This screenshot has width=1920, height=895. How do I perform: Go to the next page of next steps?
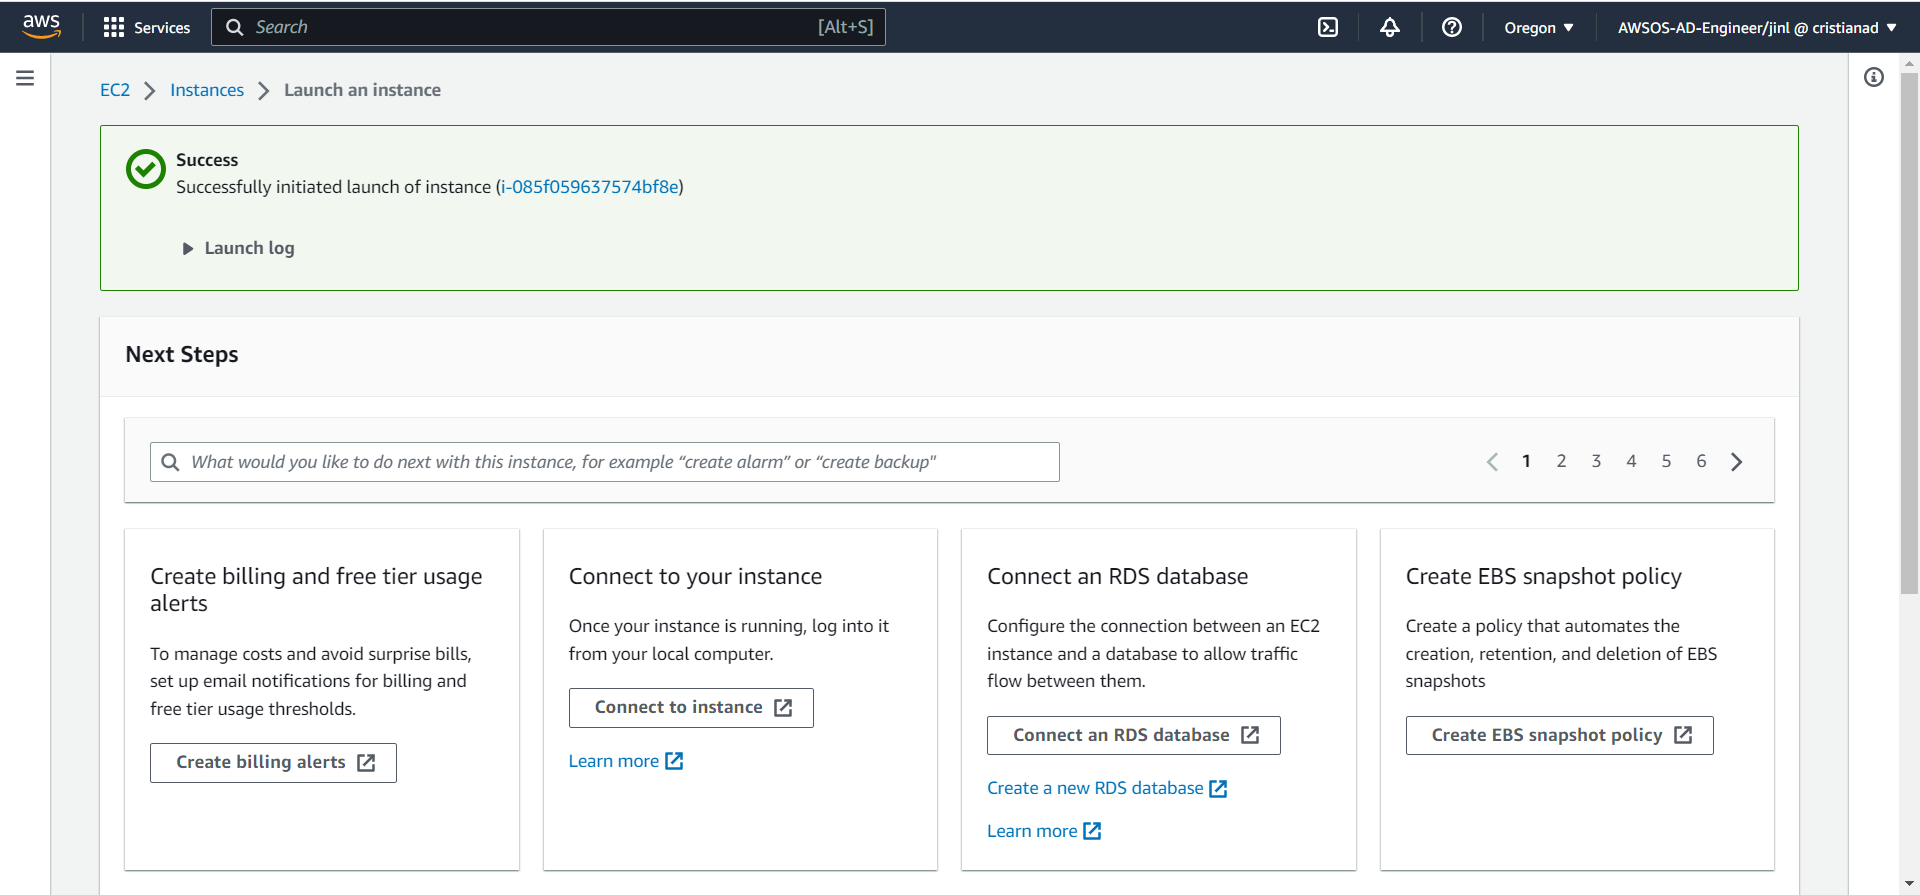coord(1737,462)
